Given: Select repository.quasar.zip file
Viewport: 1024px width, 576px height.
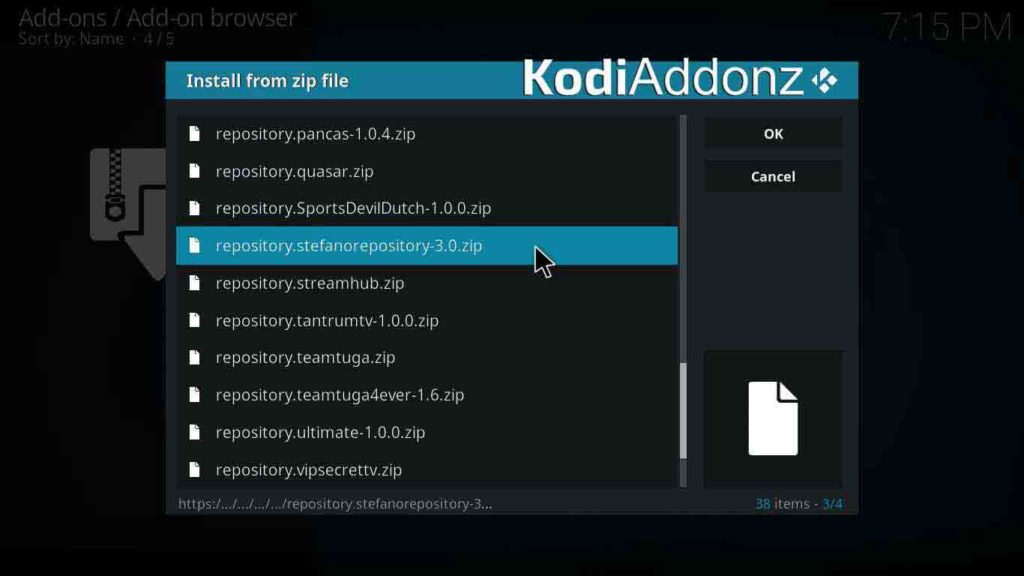Looking at the screenshot, I should click(427, 171).
